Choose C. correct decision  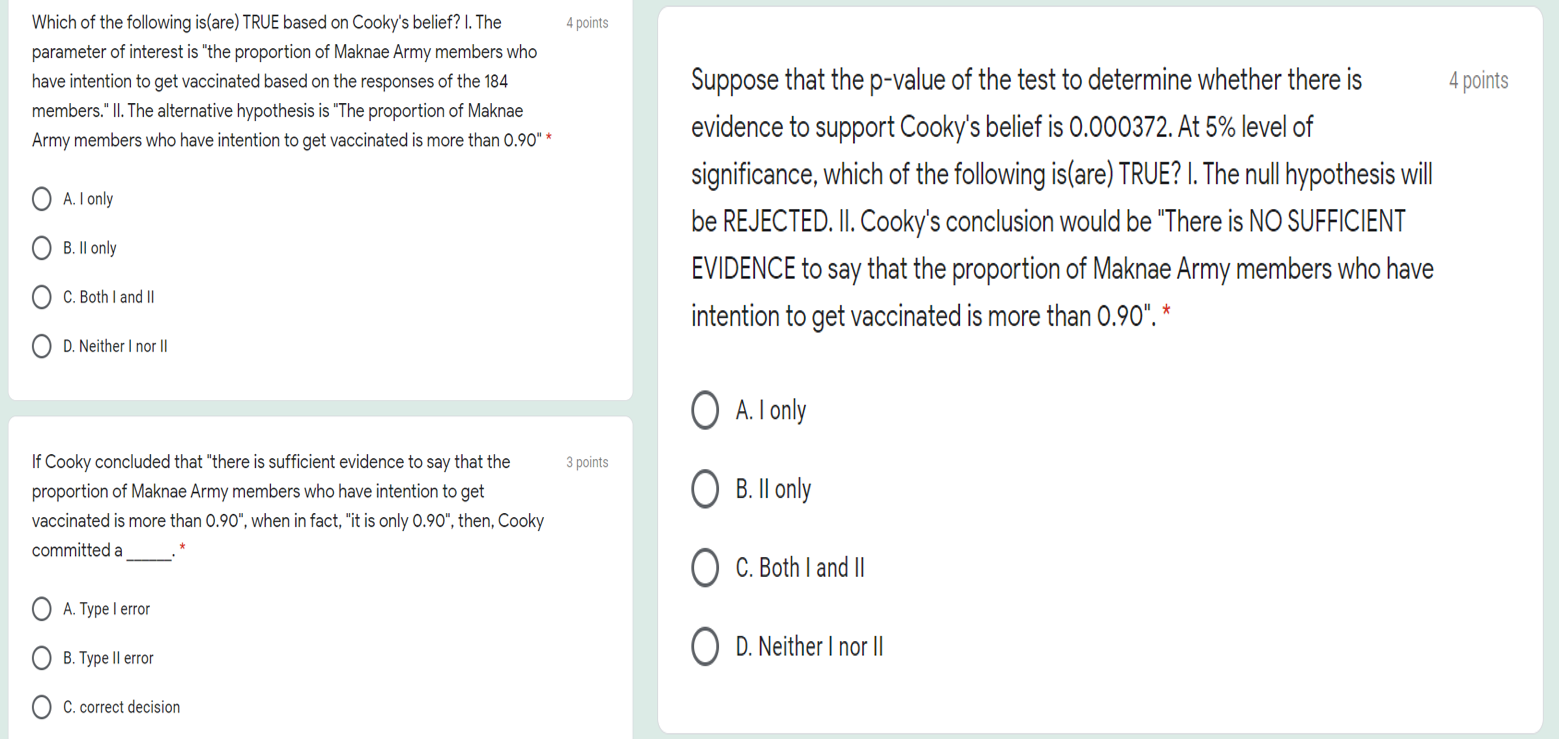[41, 707]
